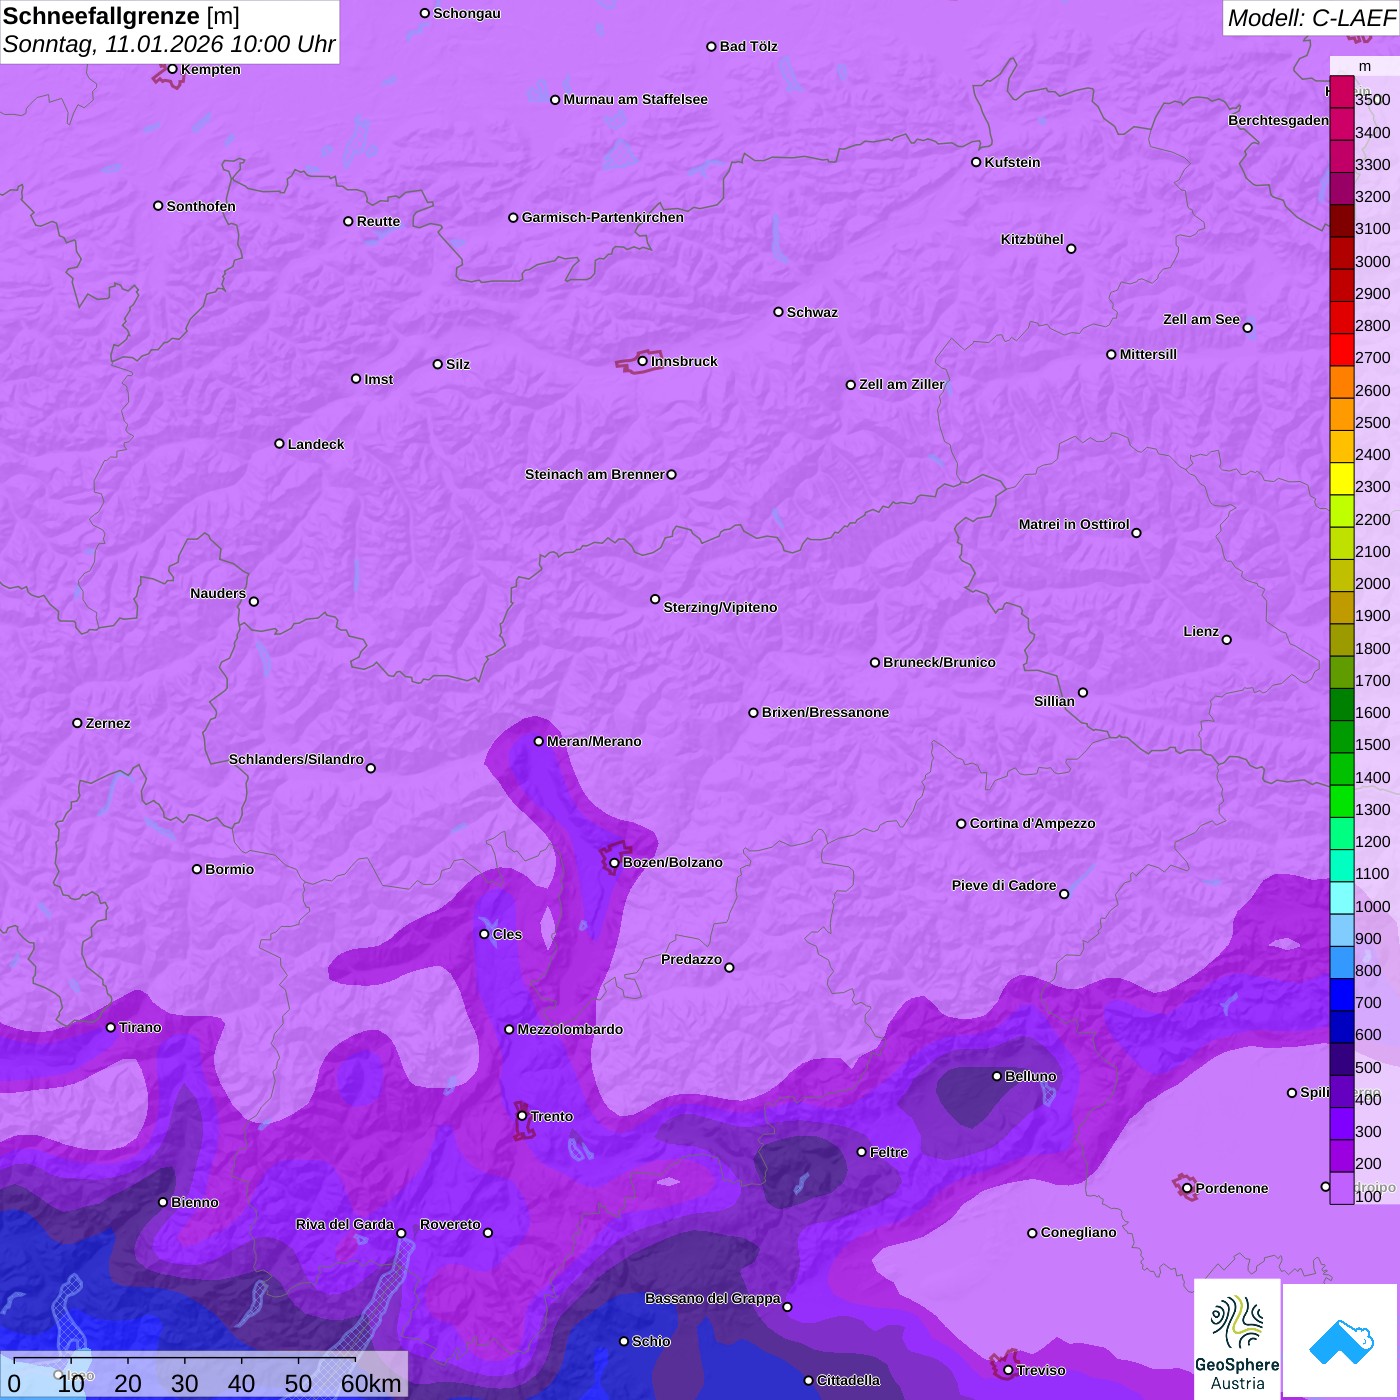Click the Sonthofen label
1400x1400 pixels.
tap(201, 206)
